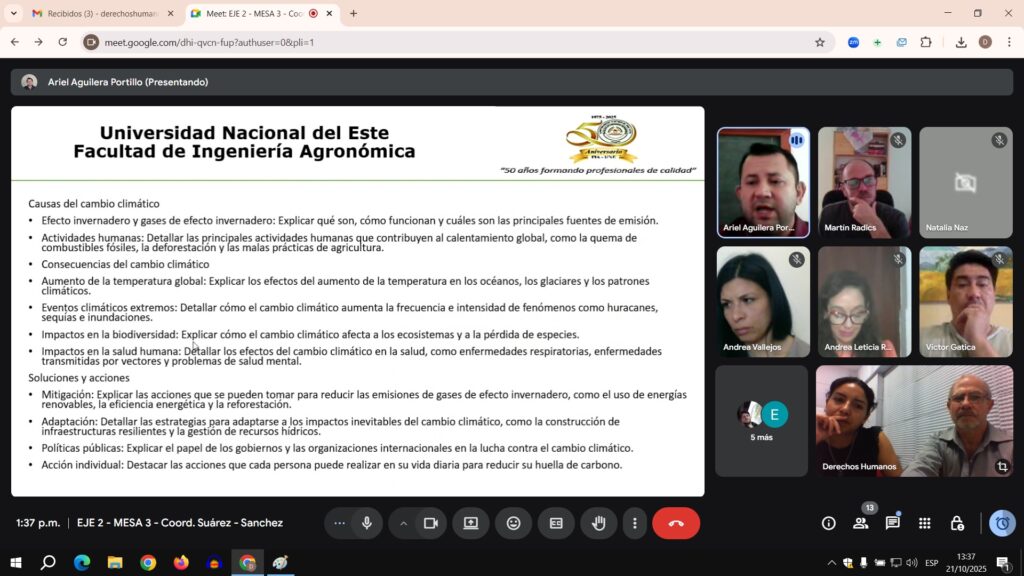Bookmark the page with the star icon
This screenshot has height=576, width=1024.
[819, 43]
